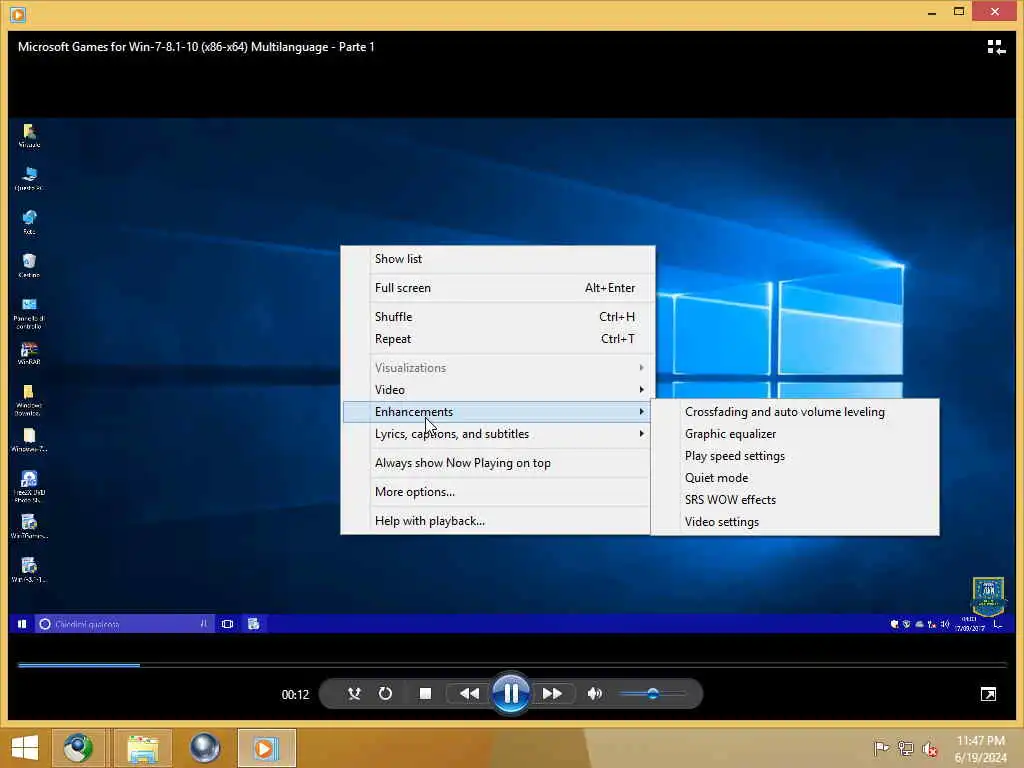Adjust the player volume slider
The width and height of the screenshot is (1024, 768).
pyautogui.click(x=652, y=694)
